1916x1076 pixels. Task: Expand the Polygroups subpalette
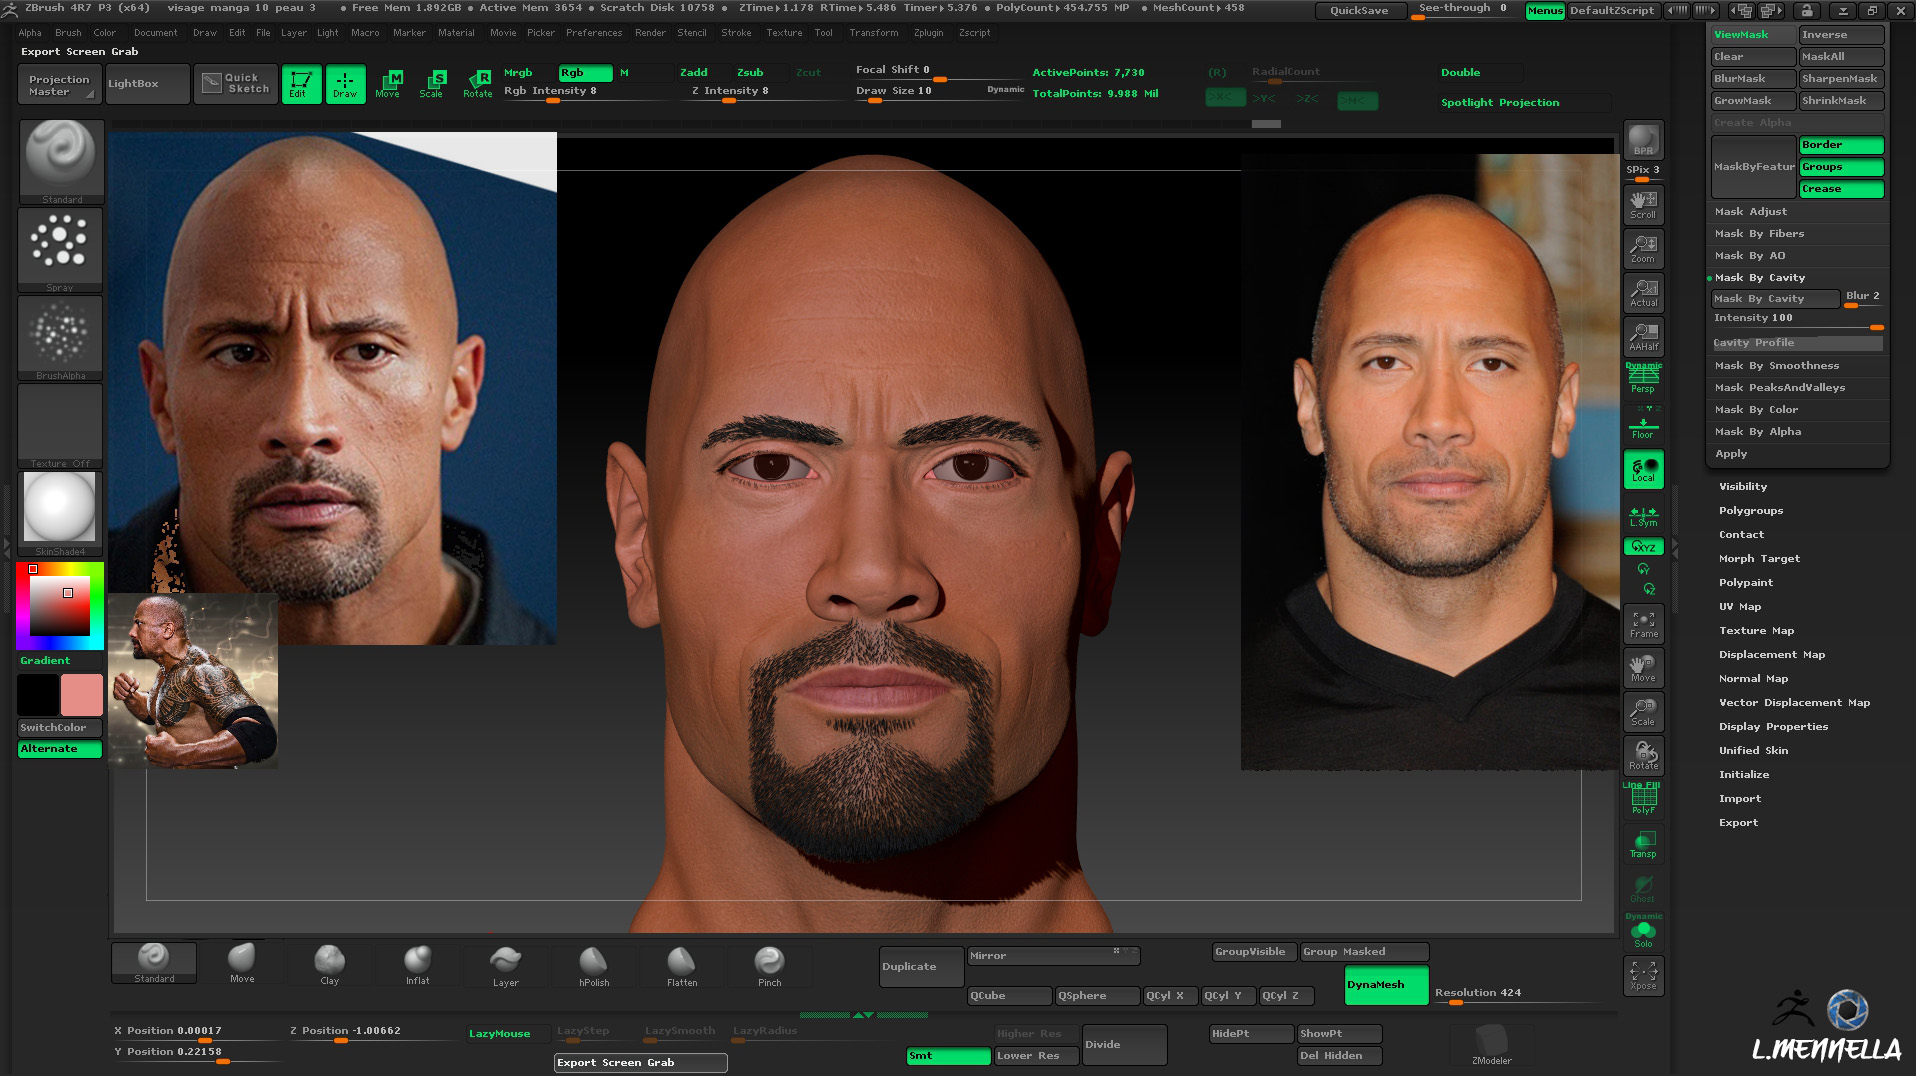(1751, 511)
